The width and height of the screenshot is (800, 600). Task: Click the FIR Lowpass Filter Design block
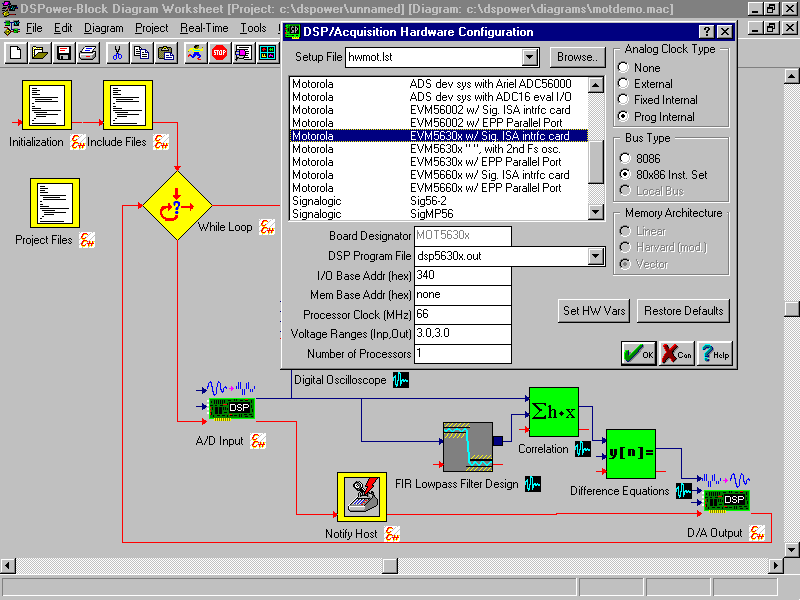coord(468,447)
